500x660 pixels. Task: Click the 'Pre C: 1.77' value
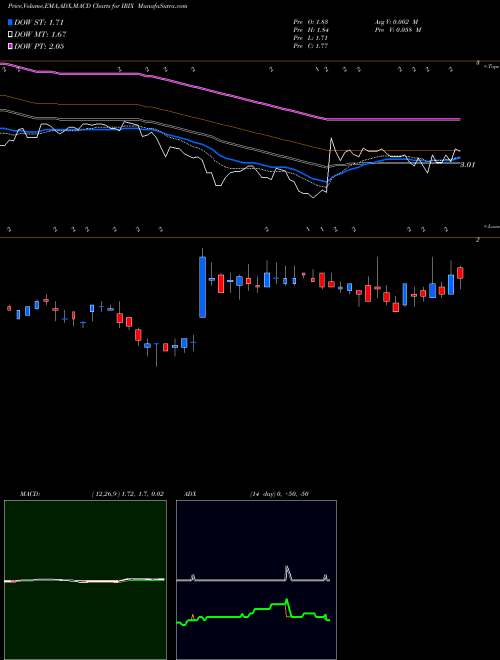pyautogui.click(x=311, y=46)
